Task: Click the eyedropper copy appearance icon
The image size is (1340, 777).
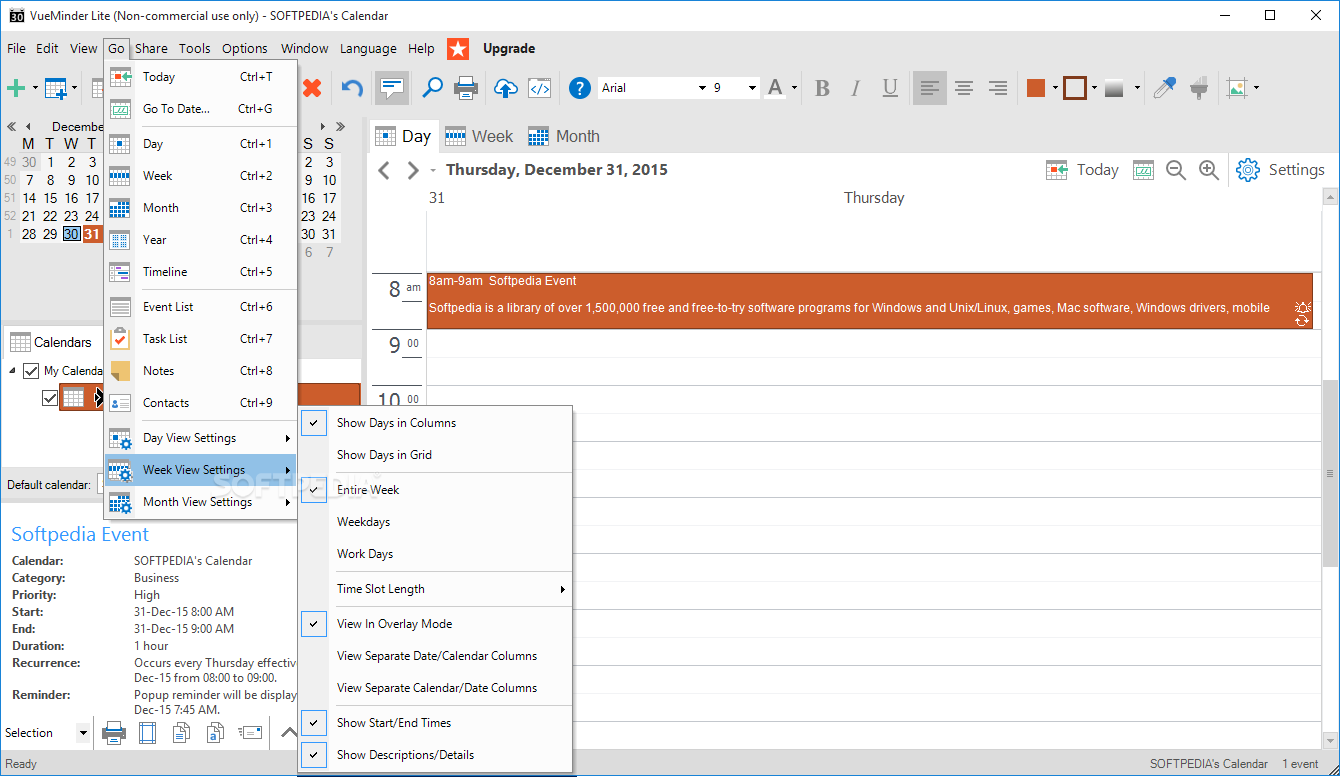Action: click(1164, 88)
